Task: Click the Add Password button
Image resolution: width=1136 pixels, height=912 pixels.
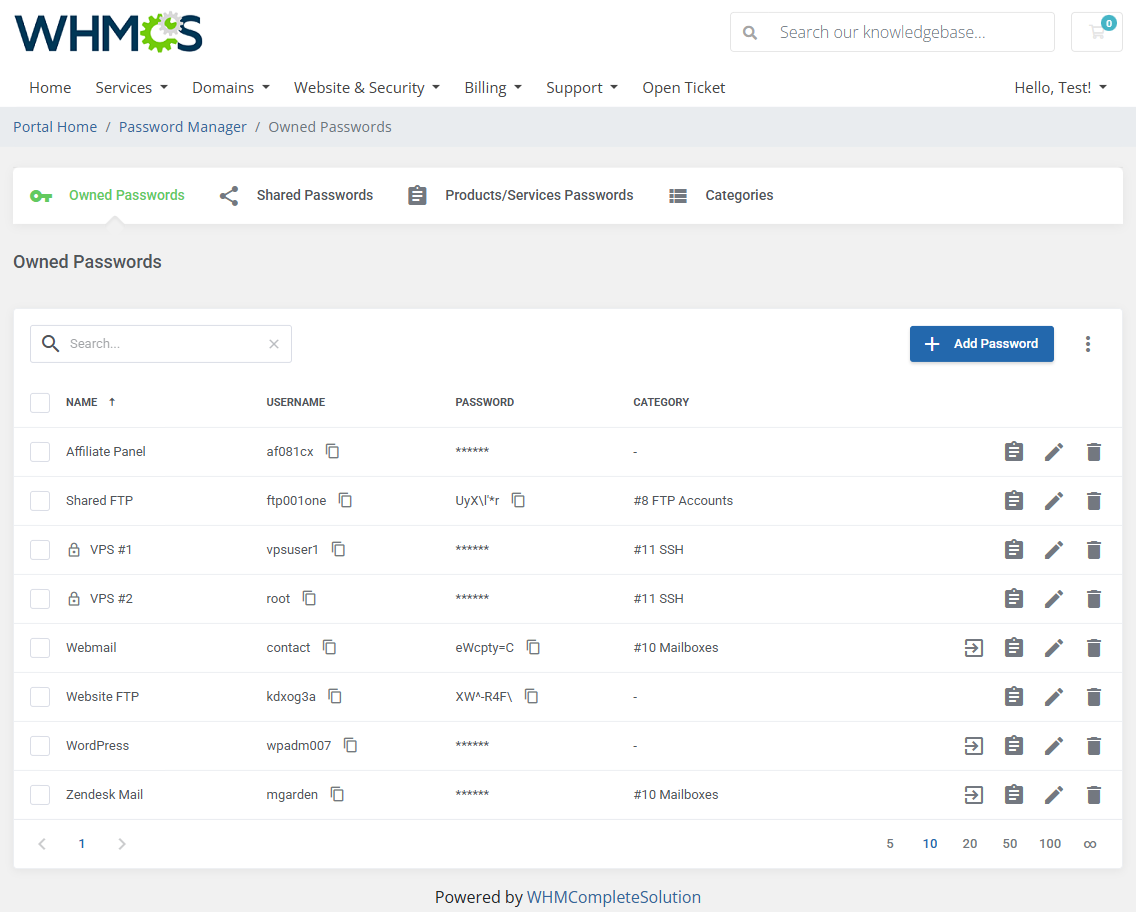Action: 981,344
